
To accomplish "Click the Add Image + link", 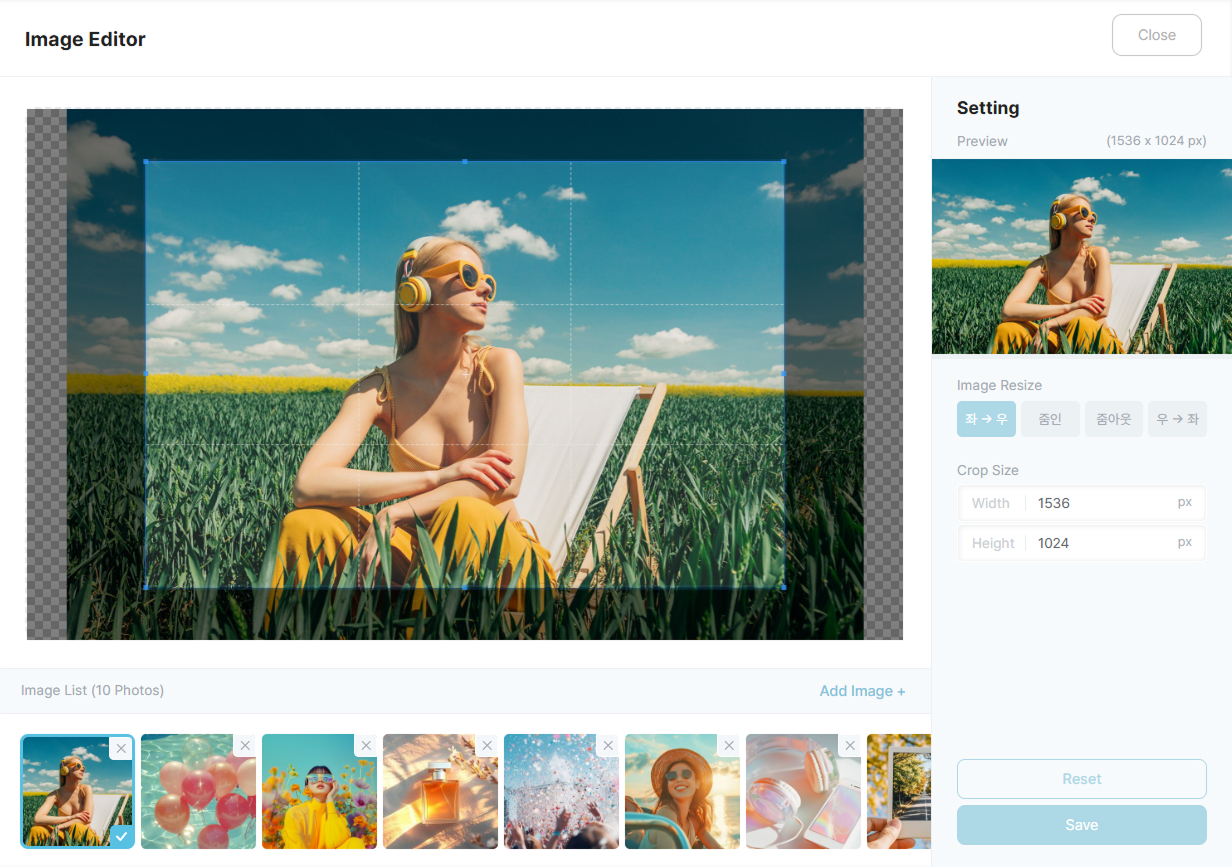I will click(x=862, y=691).
